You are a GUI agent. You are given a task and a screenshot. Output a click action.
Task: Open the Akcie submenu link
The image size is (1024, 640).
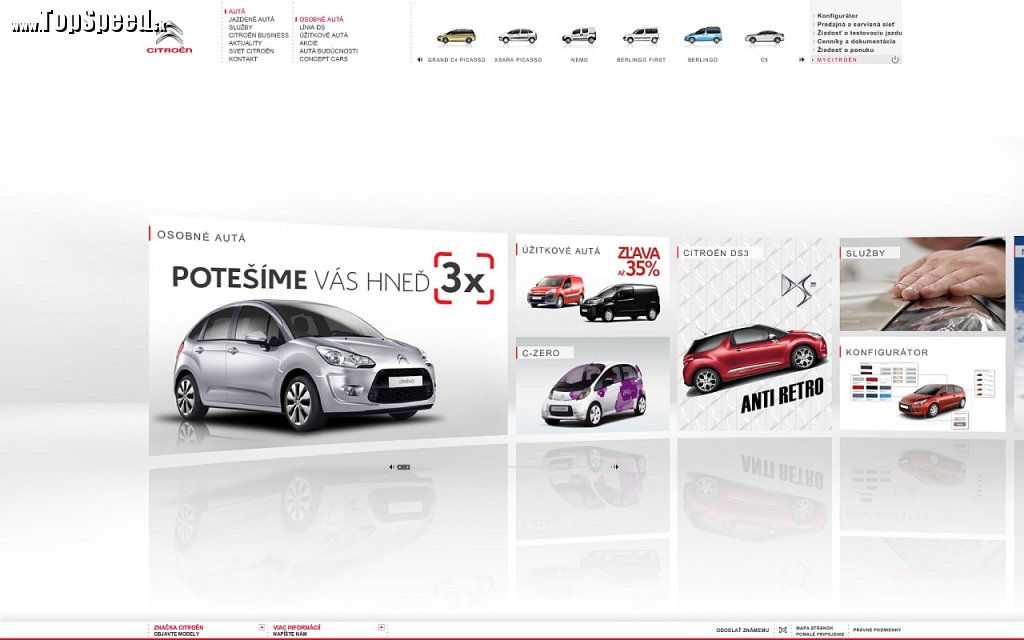pos(308,43)
